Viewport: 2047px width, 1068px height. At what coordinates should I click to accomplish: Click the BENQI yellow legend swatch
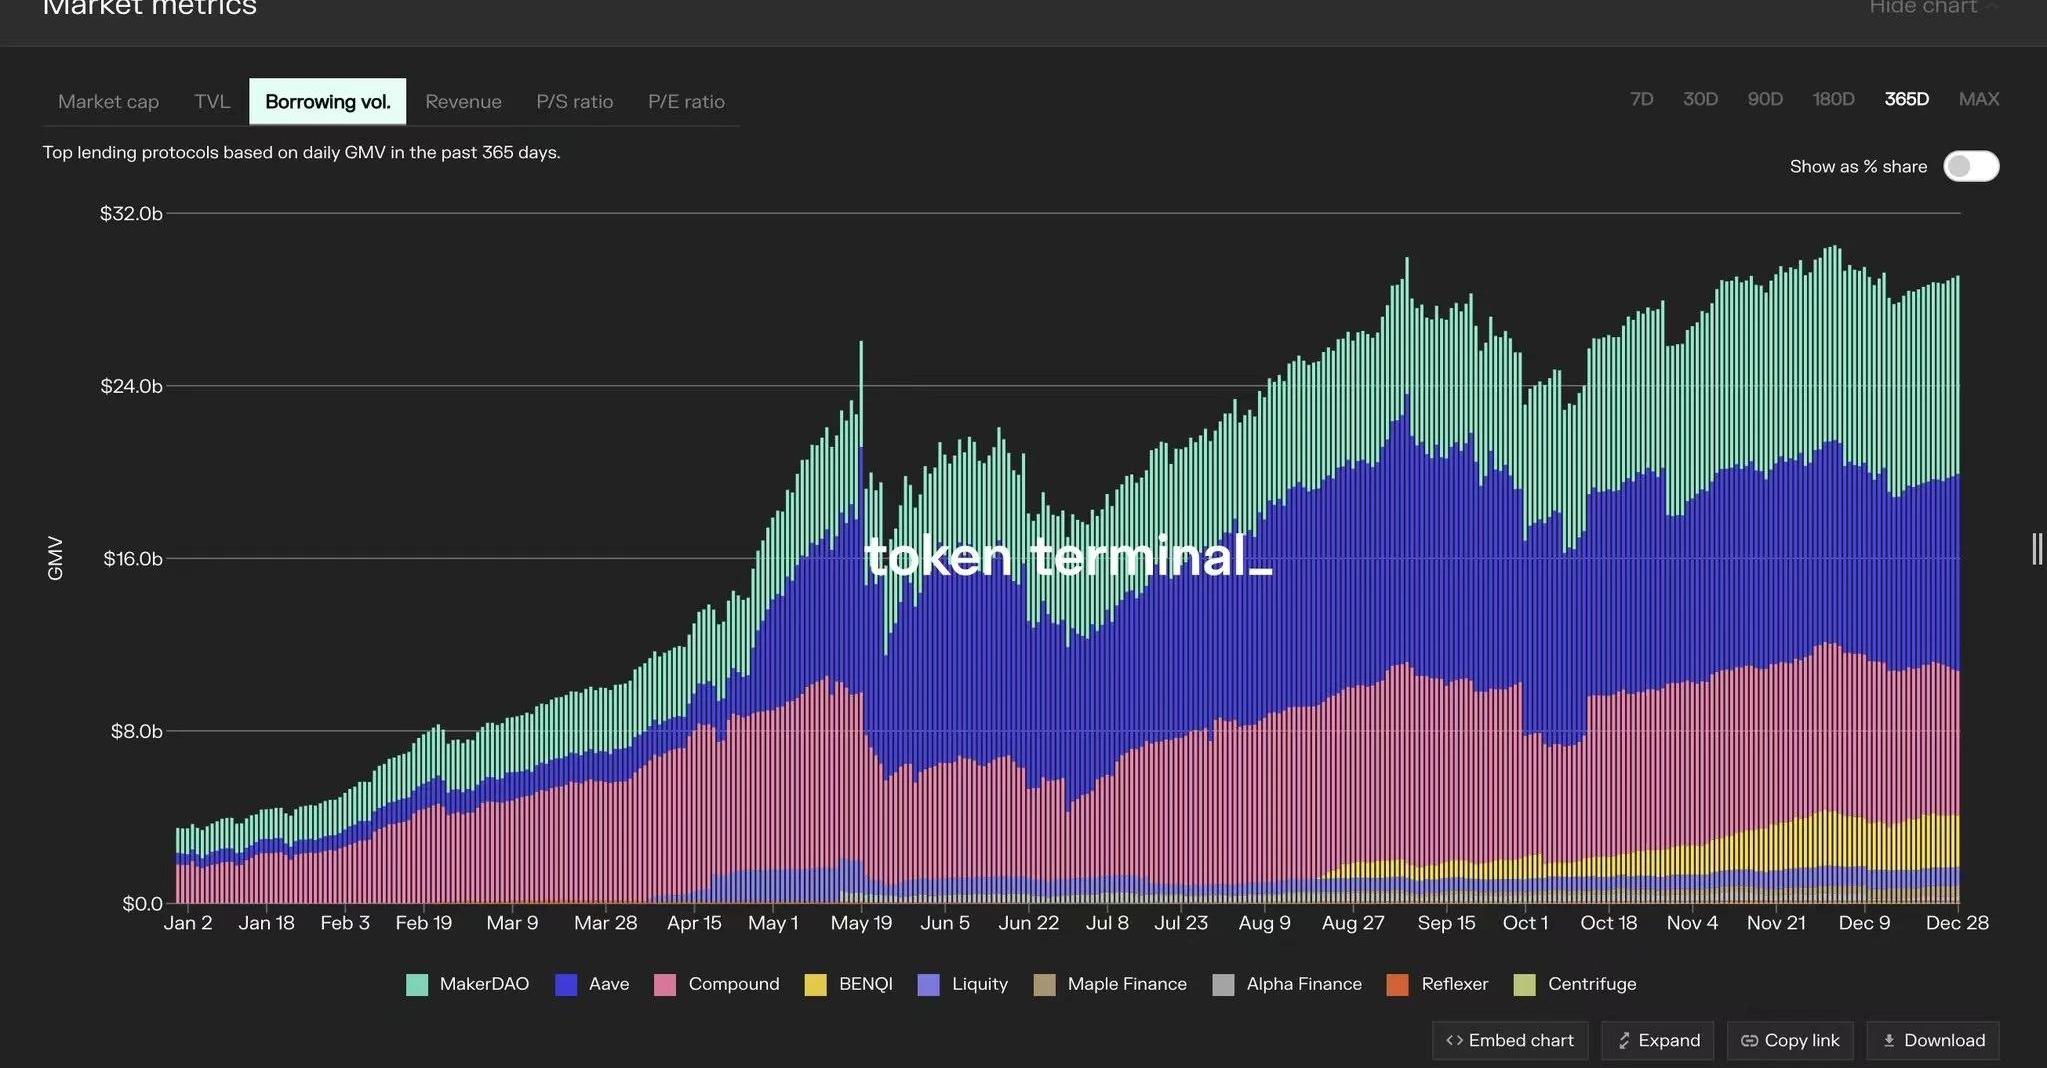pyautogui.click(x=816, y=984)
